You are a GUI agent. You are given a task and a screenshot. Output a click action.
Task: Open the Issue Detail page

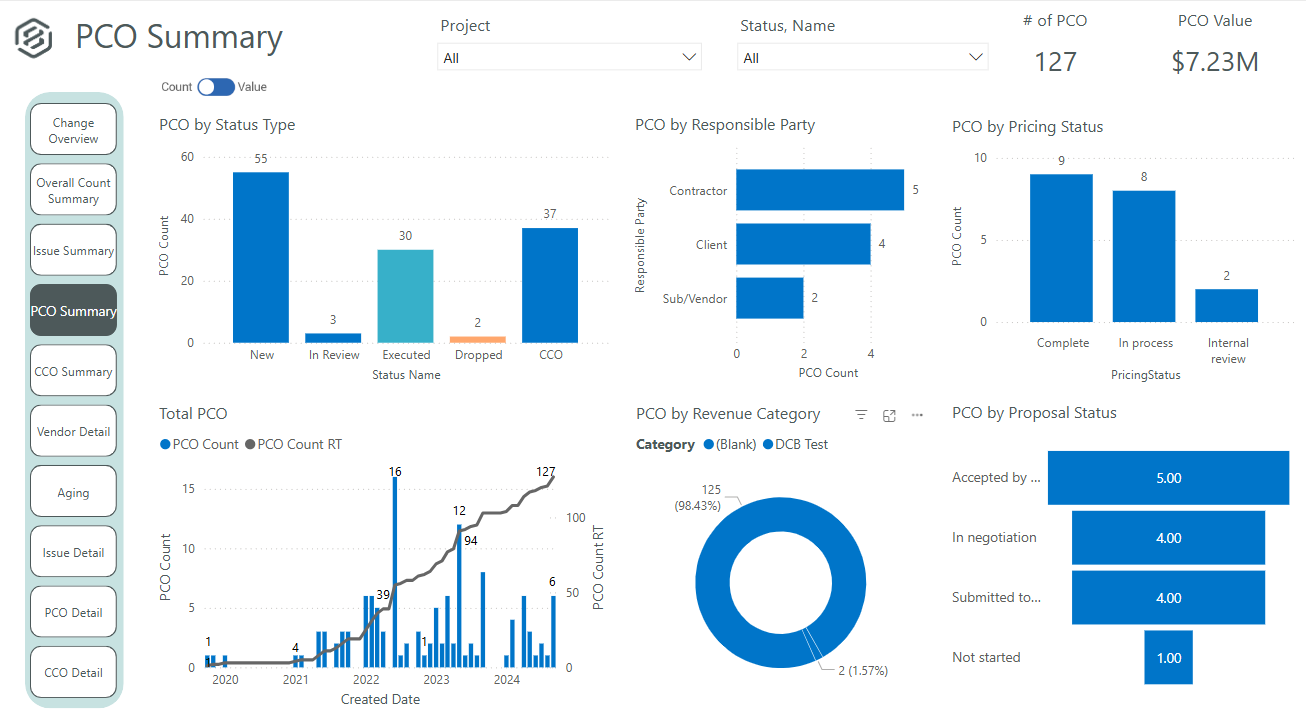(74, 552)
